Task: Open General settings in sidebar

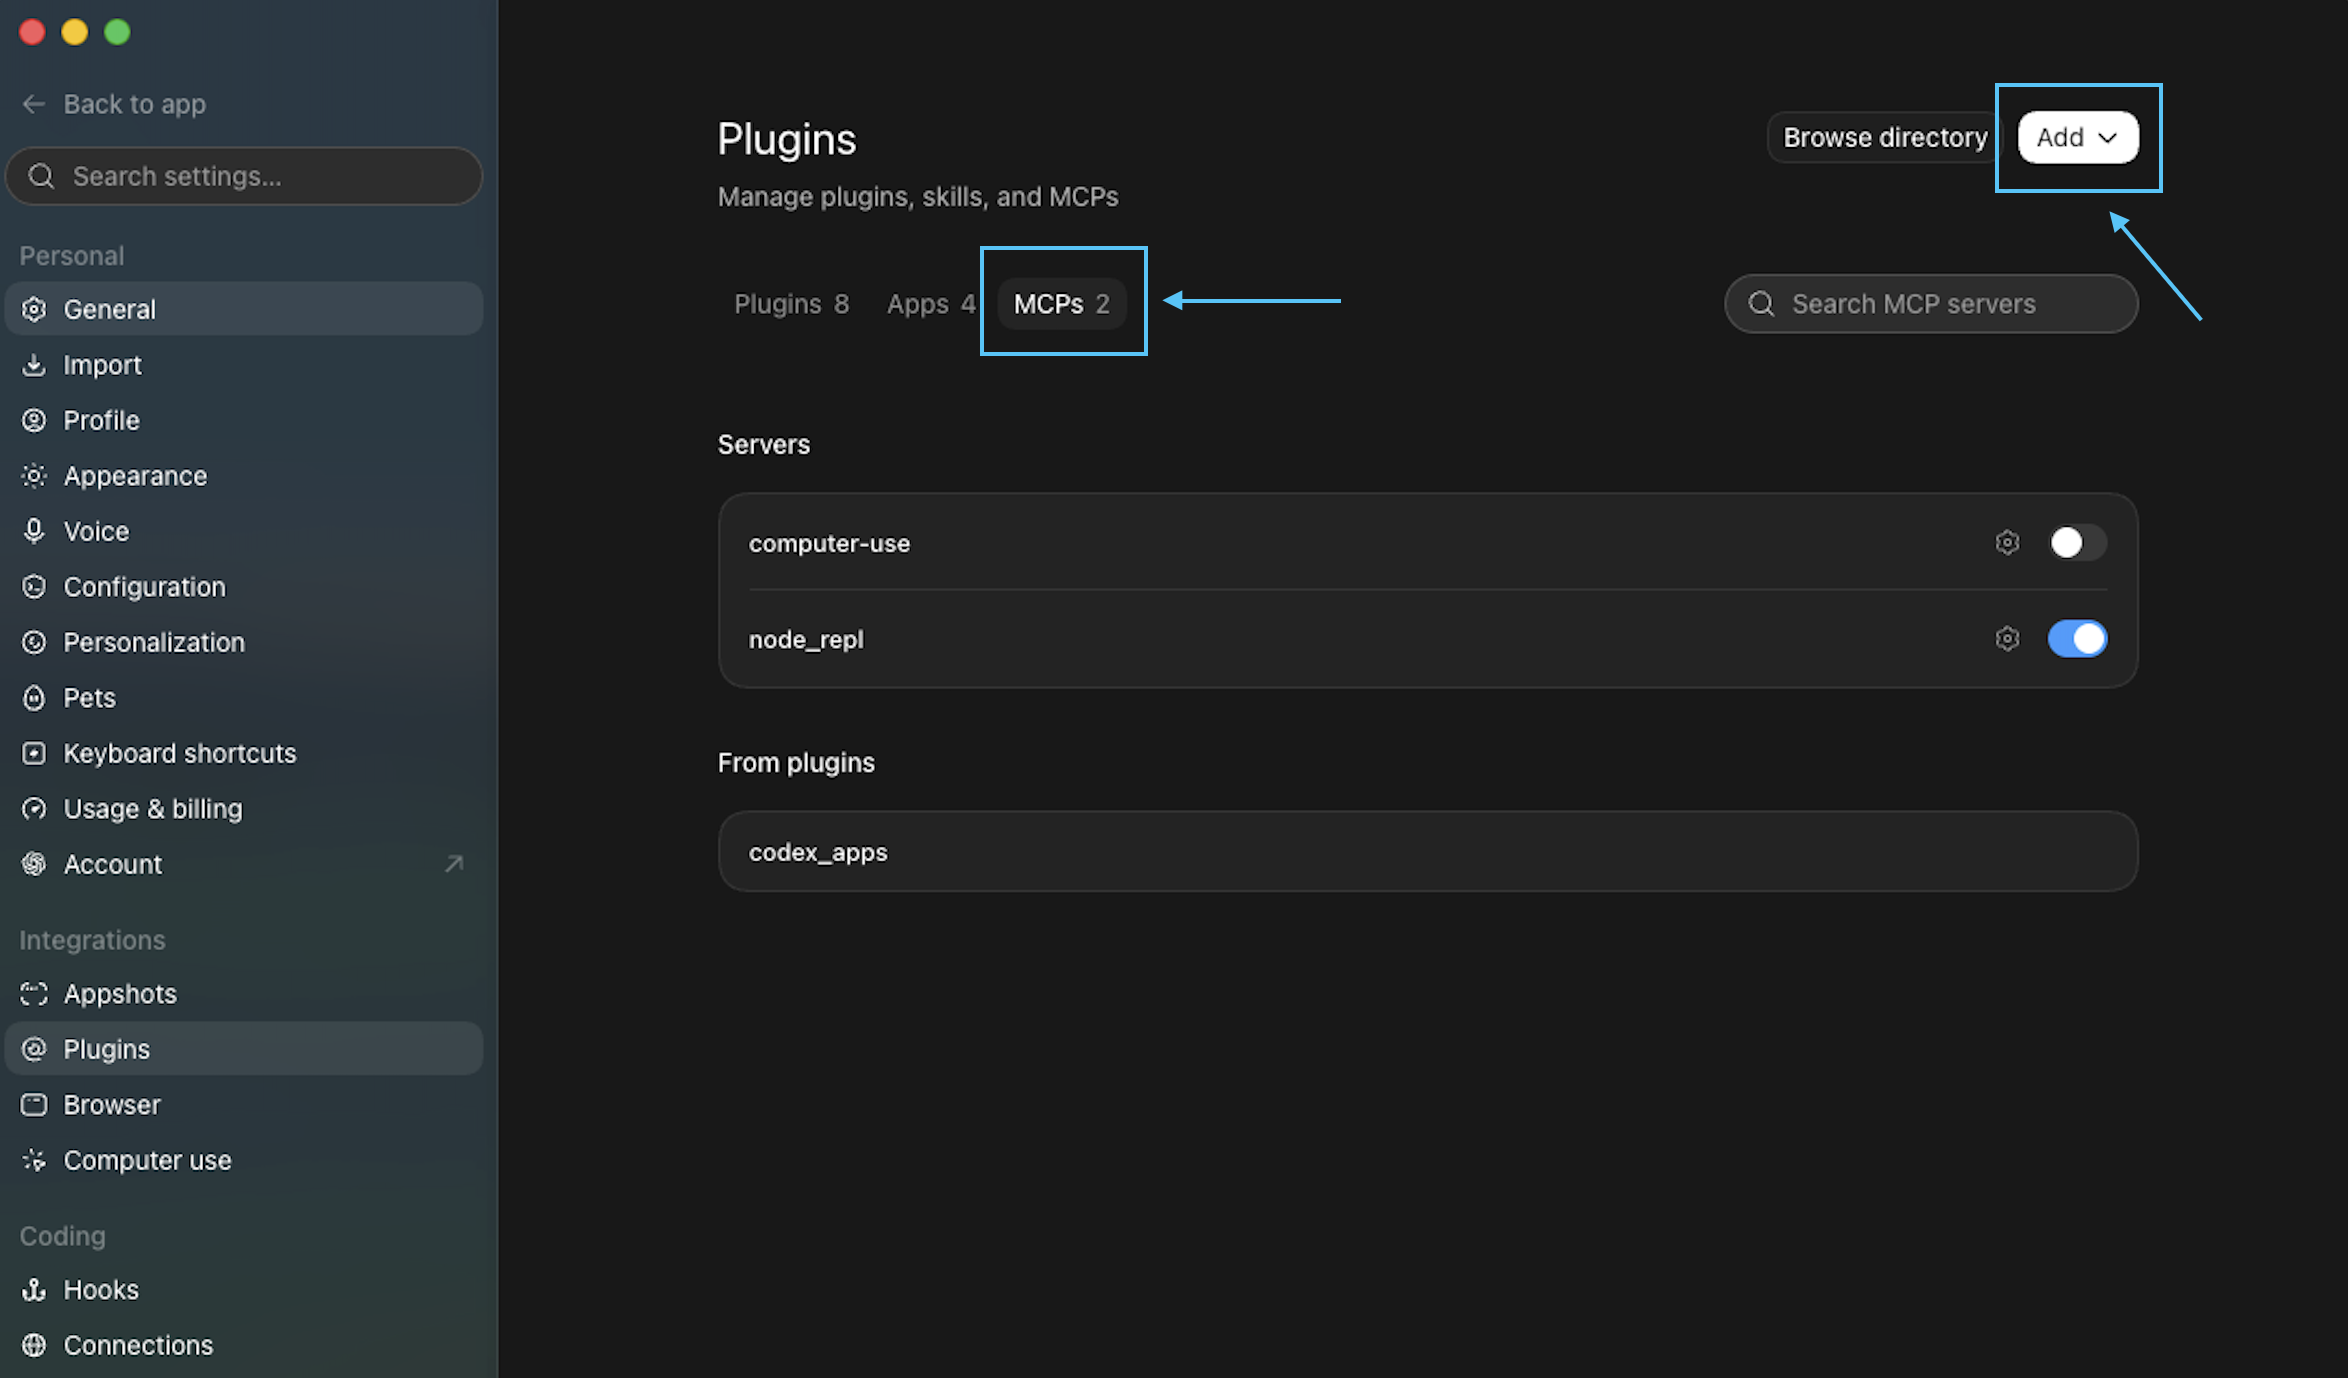Action: tap(243, 309)
